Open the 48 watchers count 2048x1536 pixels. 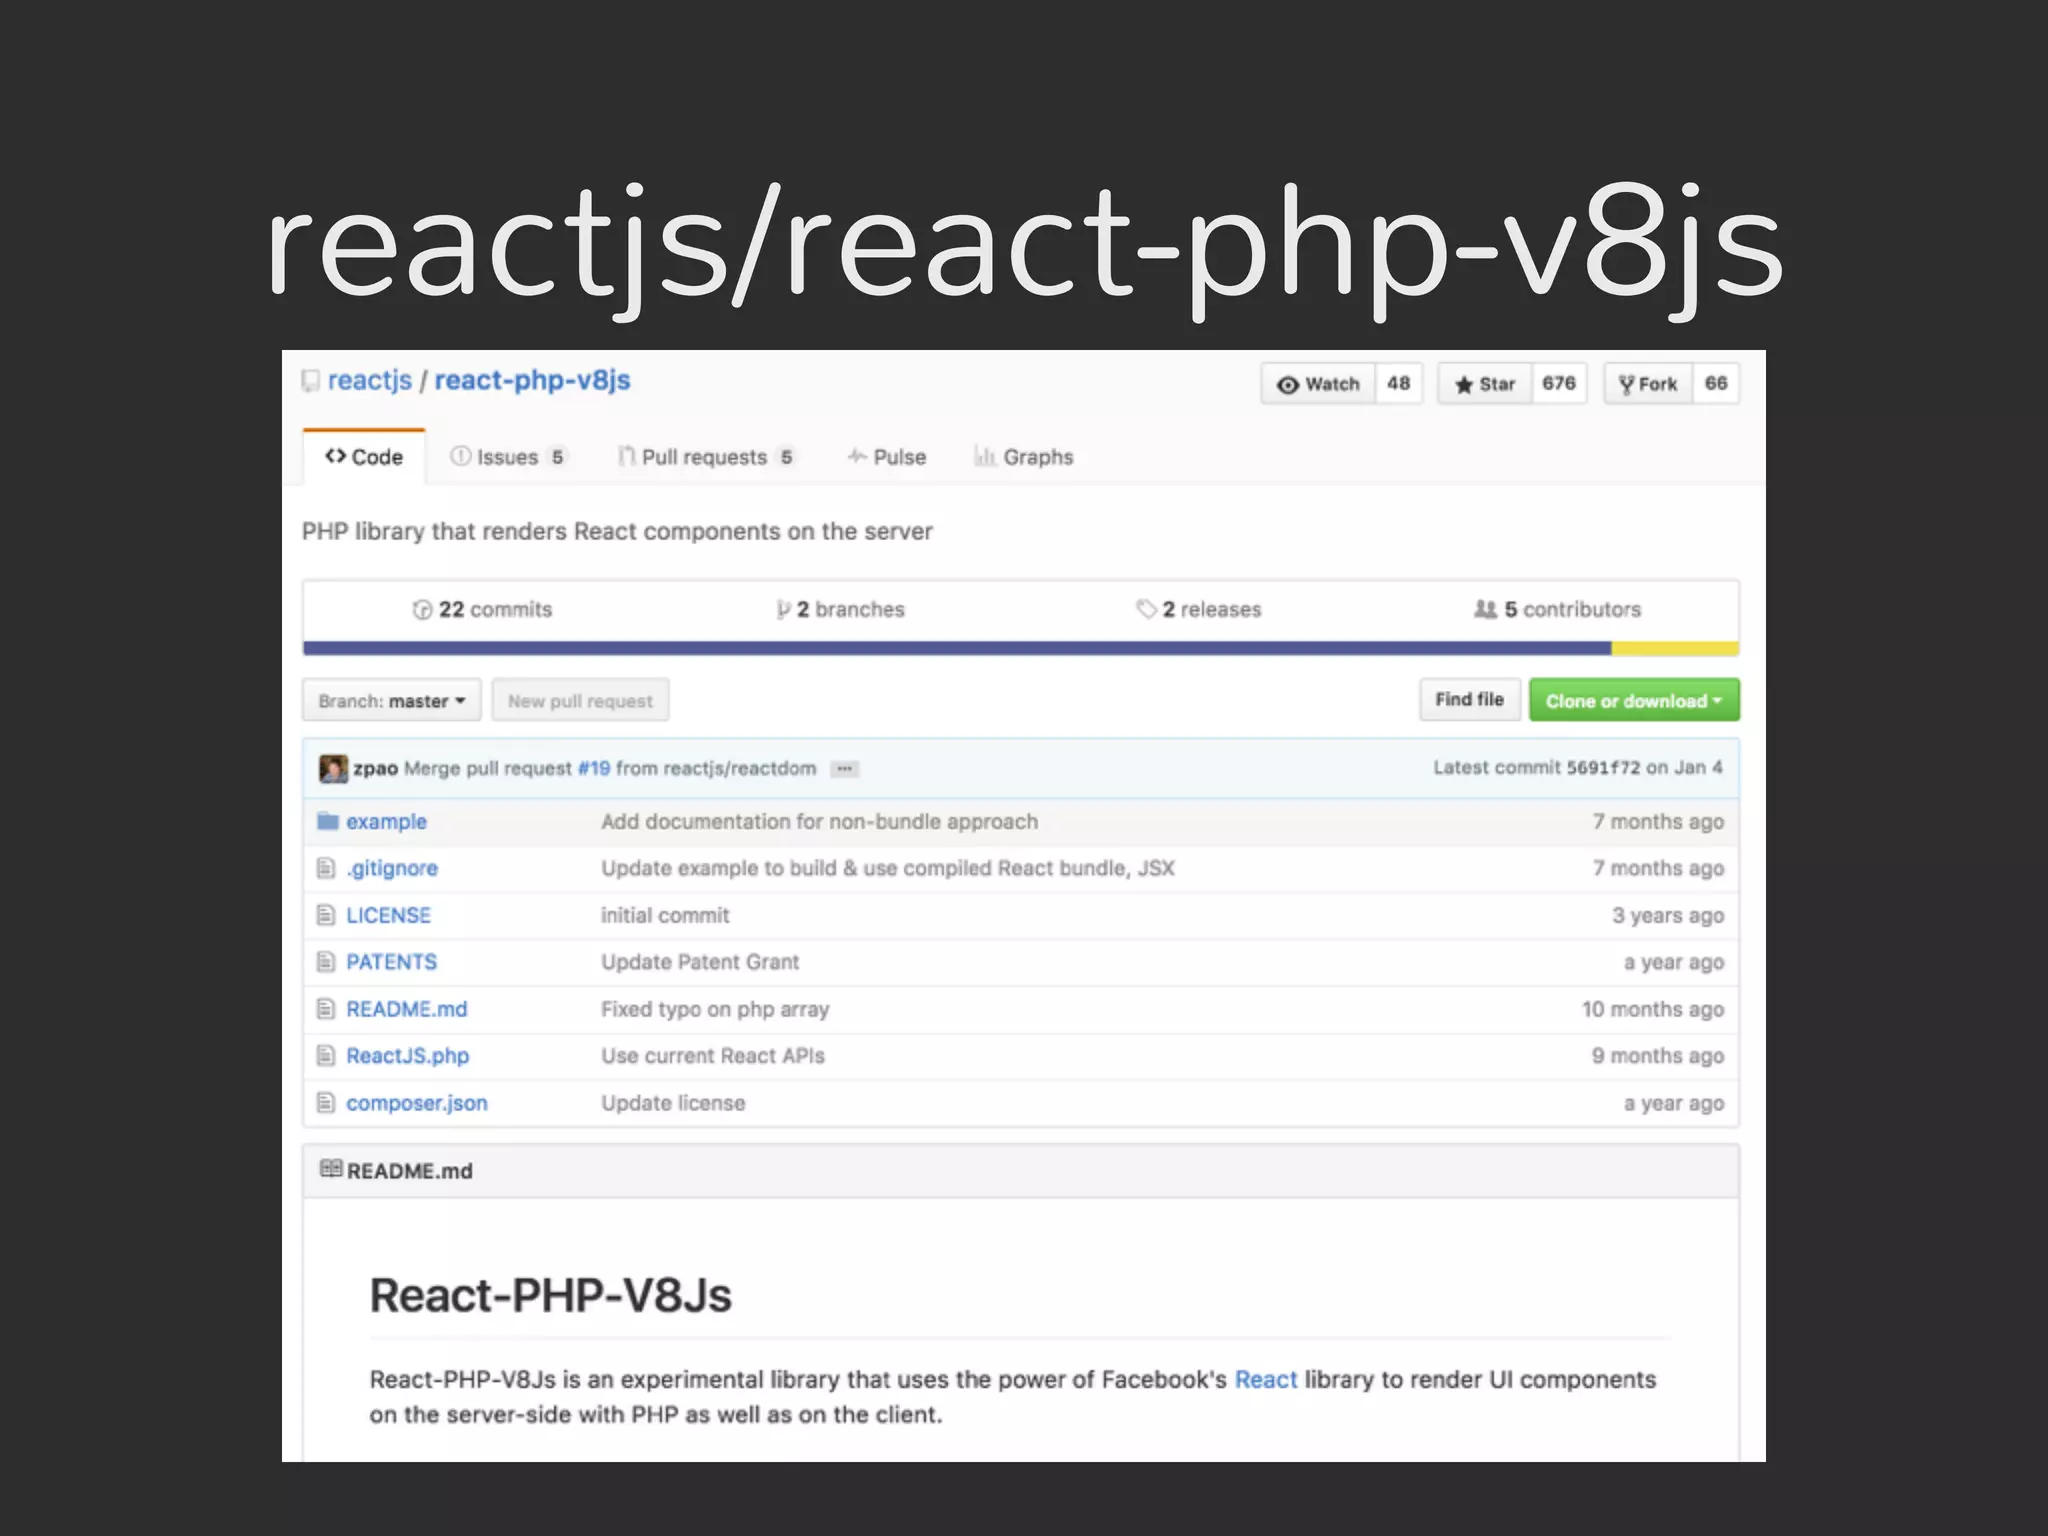1399,384
